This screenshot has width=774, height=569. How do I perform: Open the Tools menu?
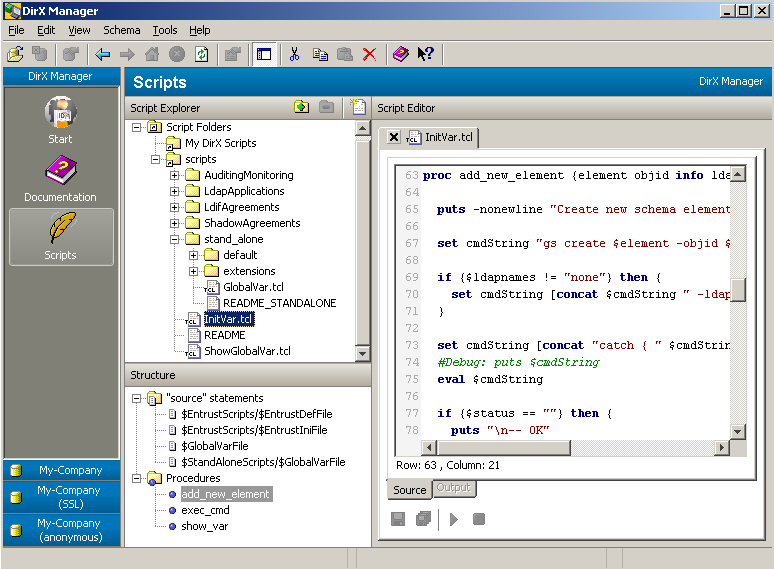click(164, 30)
